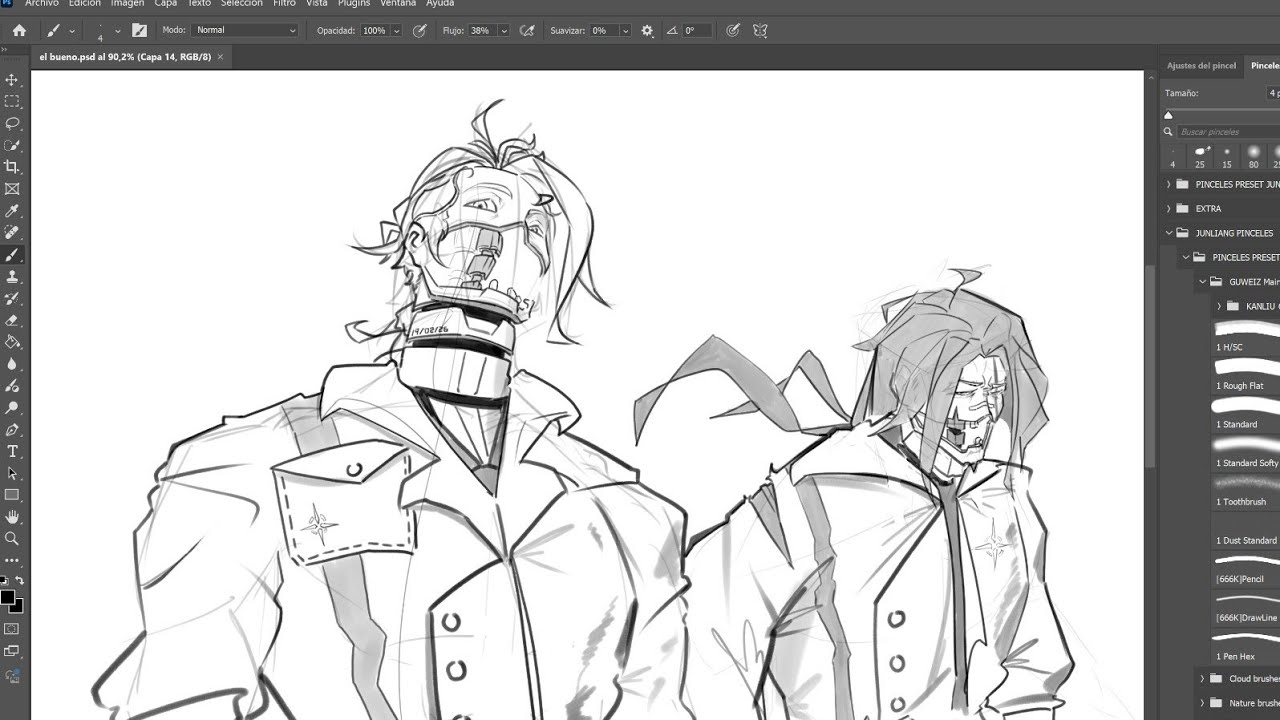Swap foreground and background colors

coord(19,580)
